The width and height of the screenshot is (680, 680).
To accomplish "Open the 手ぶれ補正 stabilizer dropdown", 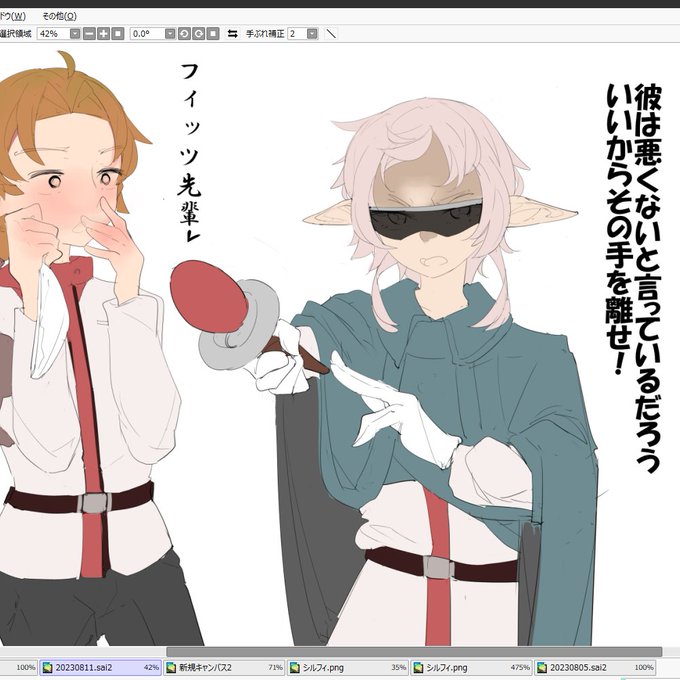I will (x=312, y=34).
